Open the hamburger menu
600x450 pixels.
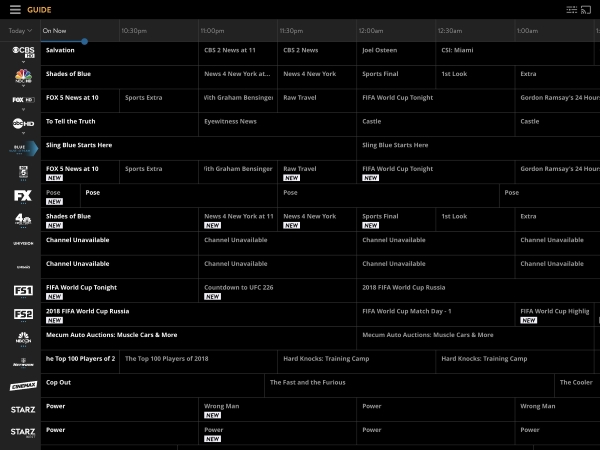tap(14, 9)
